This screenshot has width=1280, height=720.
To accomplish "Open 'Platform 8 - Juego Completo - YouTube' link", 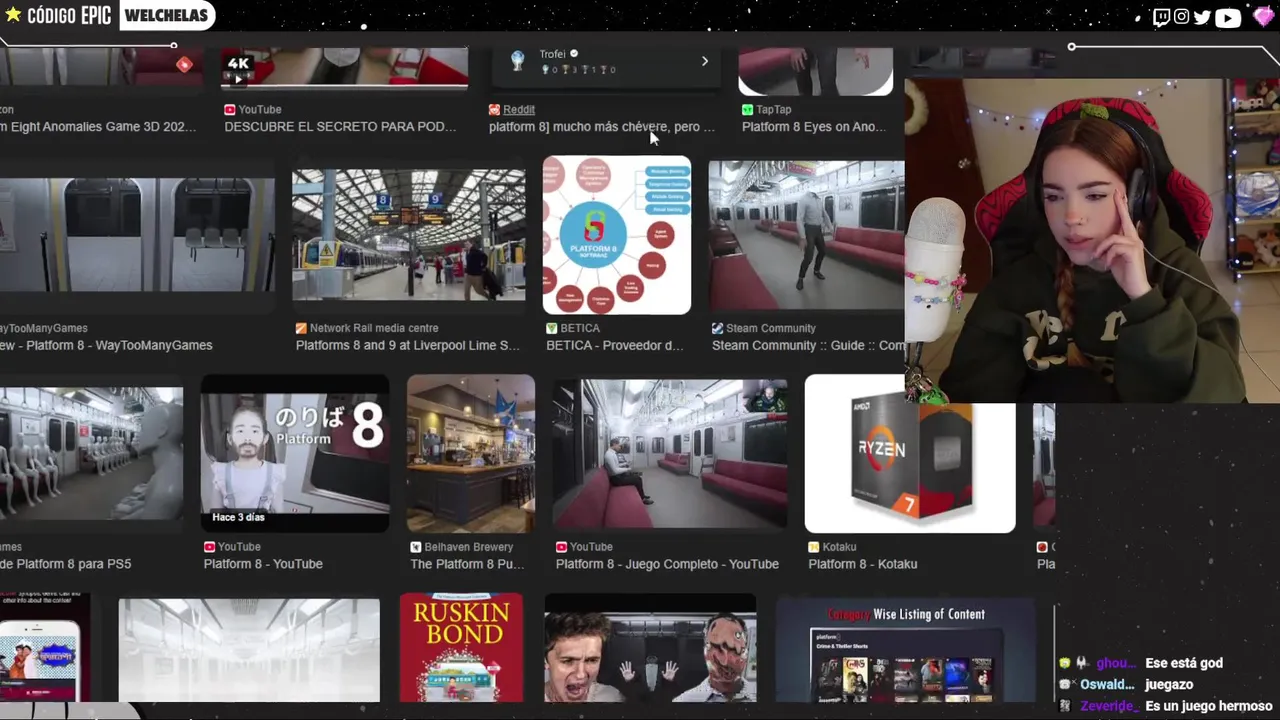I will 667,564.
